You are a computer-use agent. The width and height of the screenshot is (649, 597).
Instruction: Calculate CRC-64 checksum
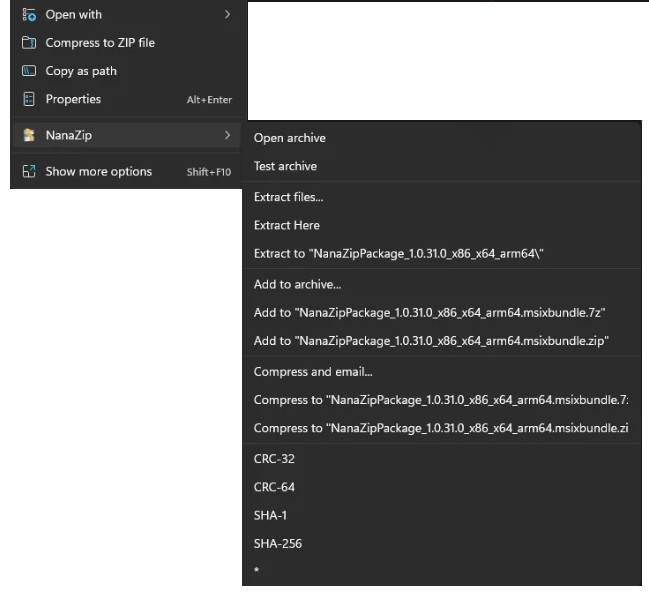[442, 487]
